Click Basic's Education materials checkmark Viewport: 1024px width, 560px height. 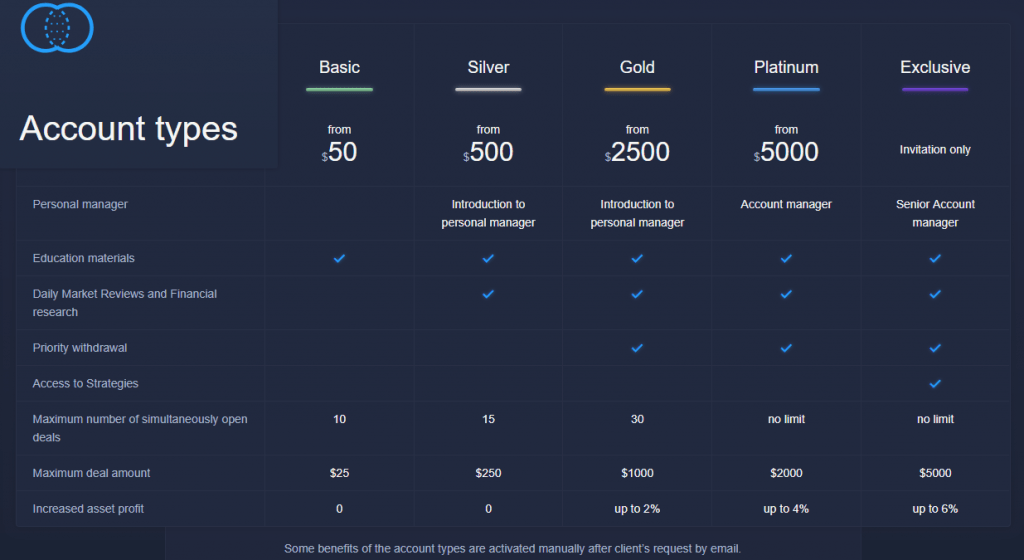pos(339,258)
